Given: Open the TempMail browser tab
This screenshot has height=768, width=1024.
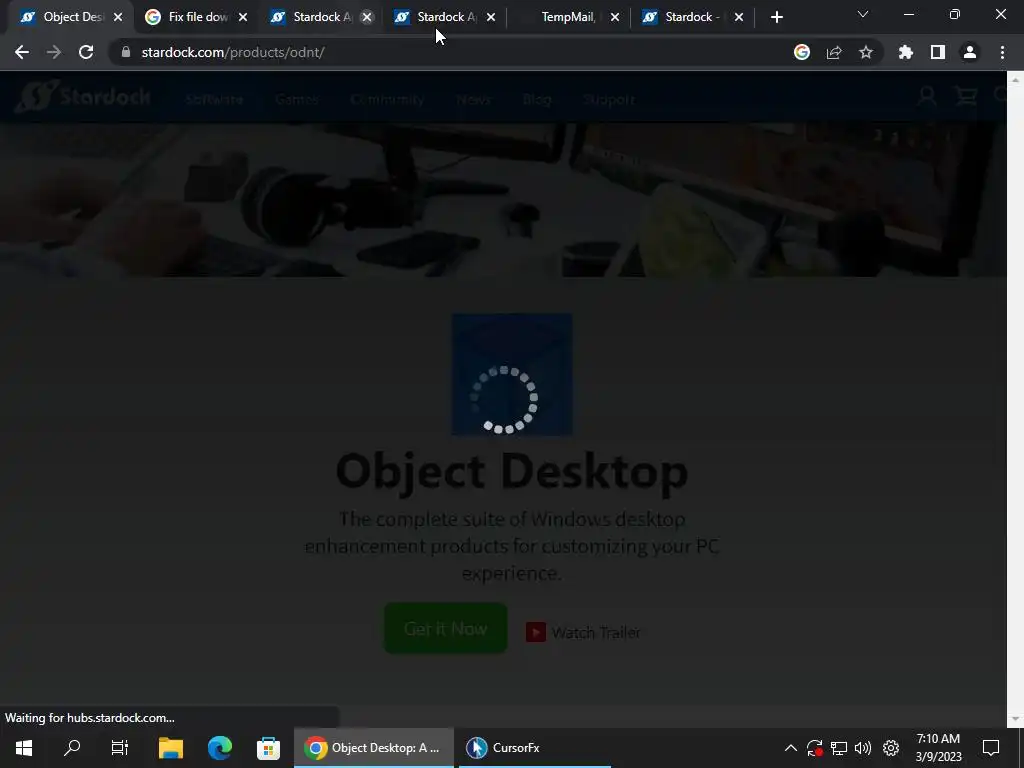Looking at the screenshot, I should click(567, 17).
